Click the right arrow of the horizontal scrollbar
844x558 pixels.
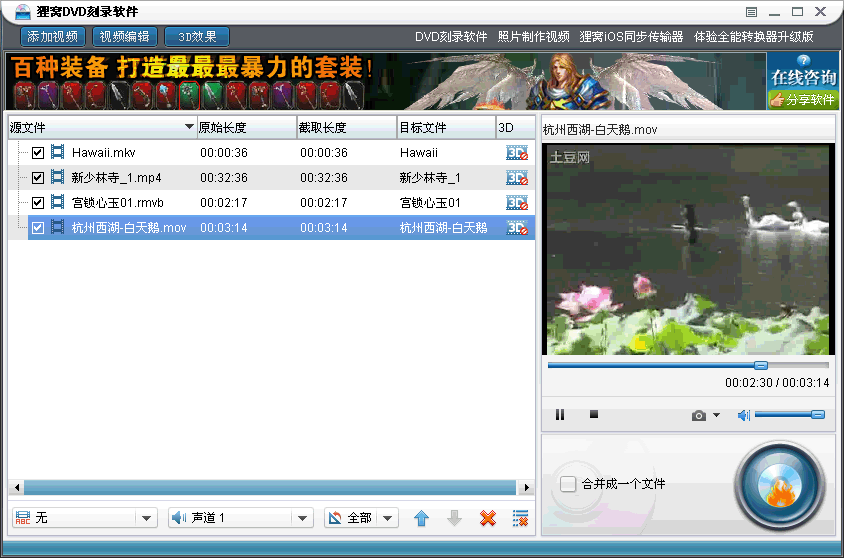tap(526, 488)
